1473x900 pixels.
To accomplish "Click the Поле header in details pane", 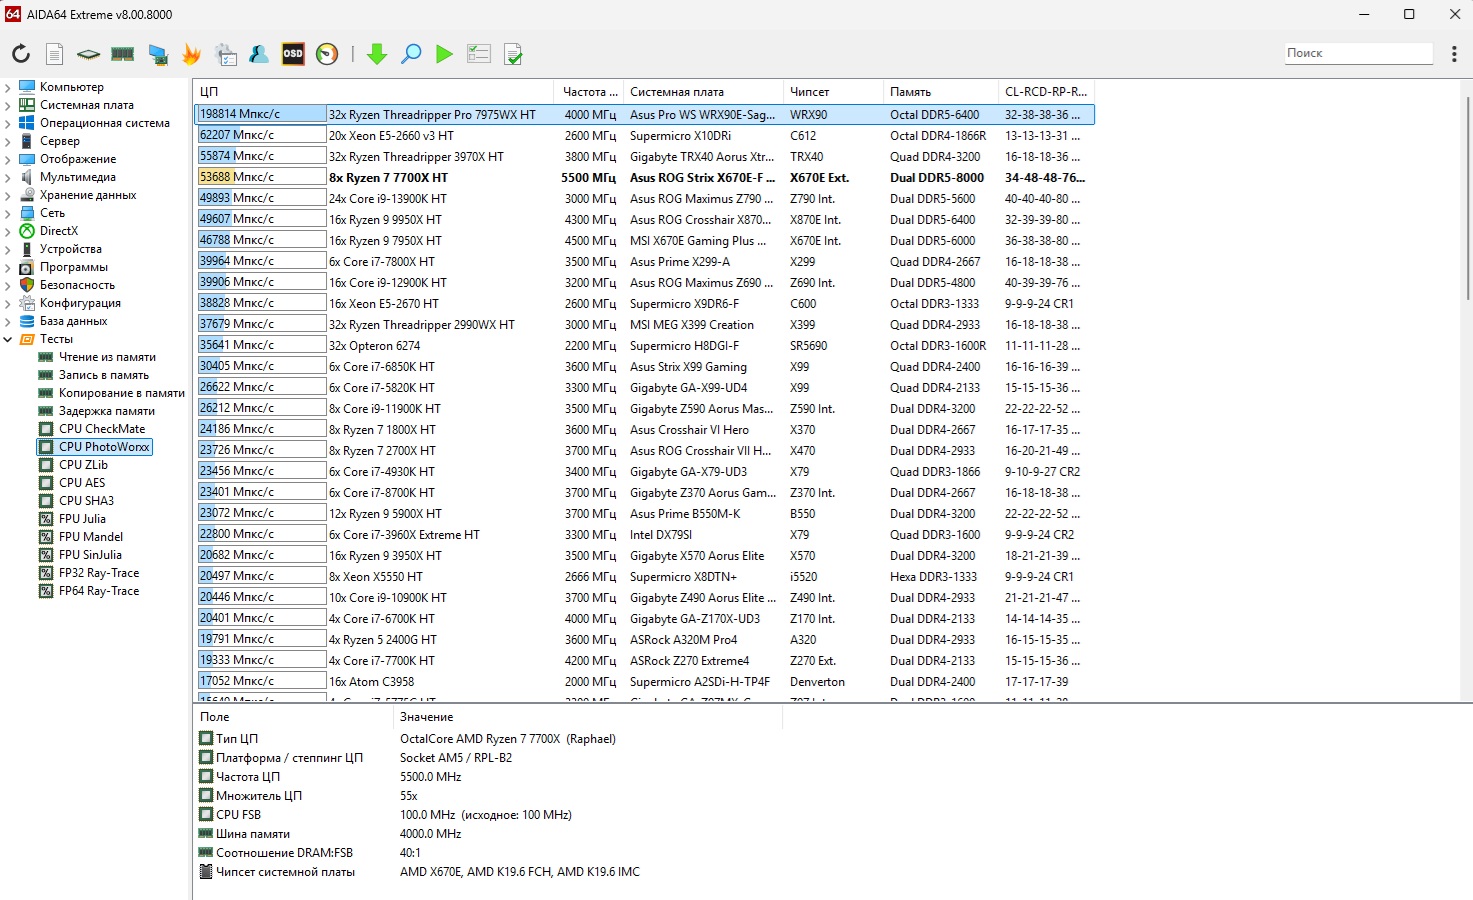I will tap(294, 717).
